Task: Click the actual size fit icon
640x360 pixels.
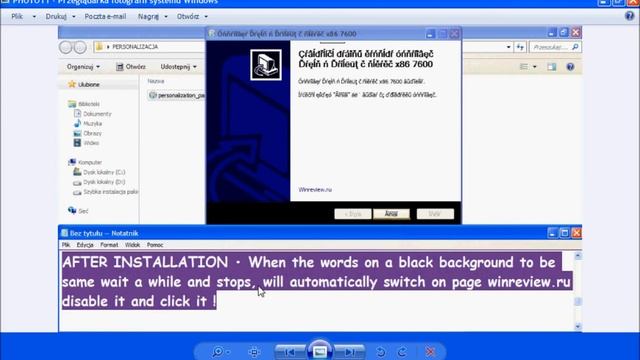Action: pyautogui.click(x=254, y=351)
